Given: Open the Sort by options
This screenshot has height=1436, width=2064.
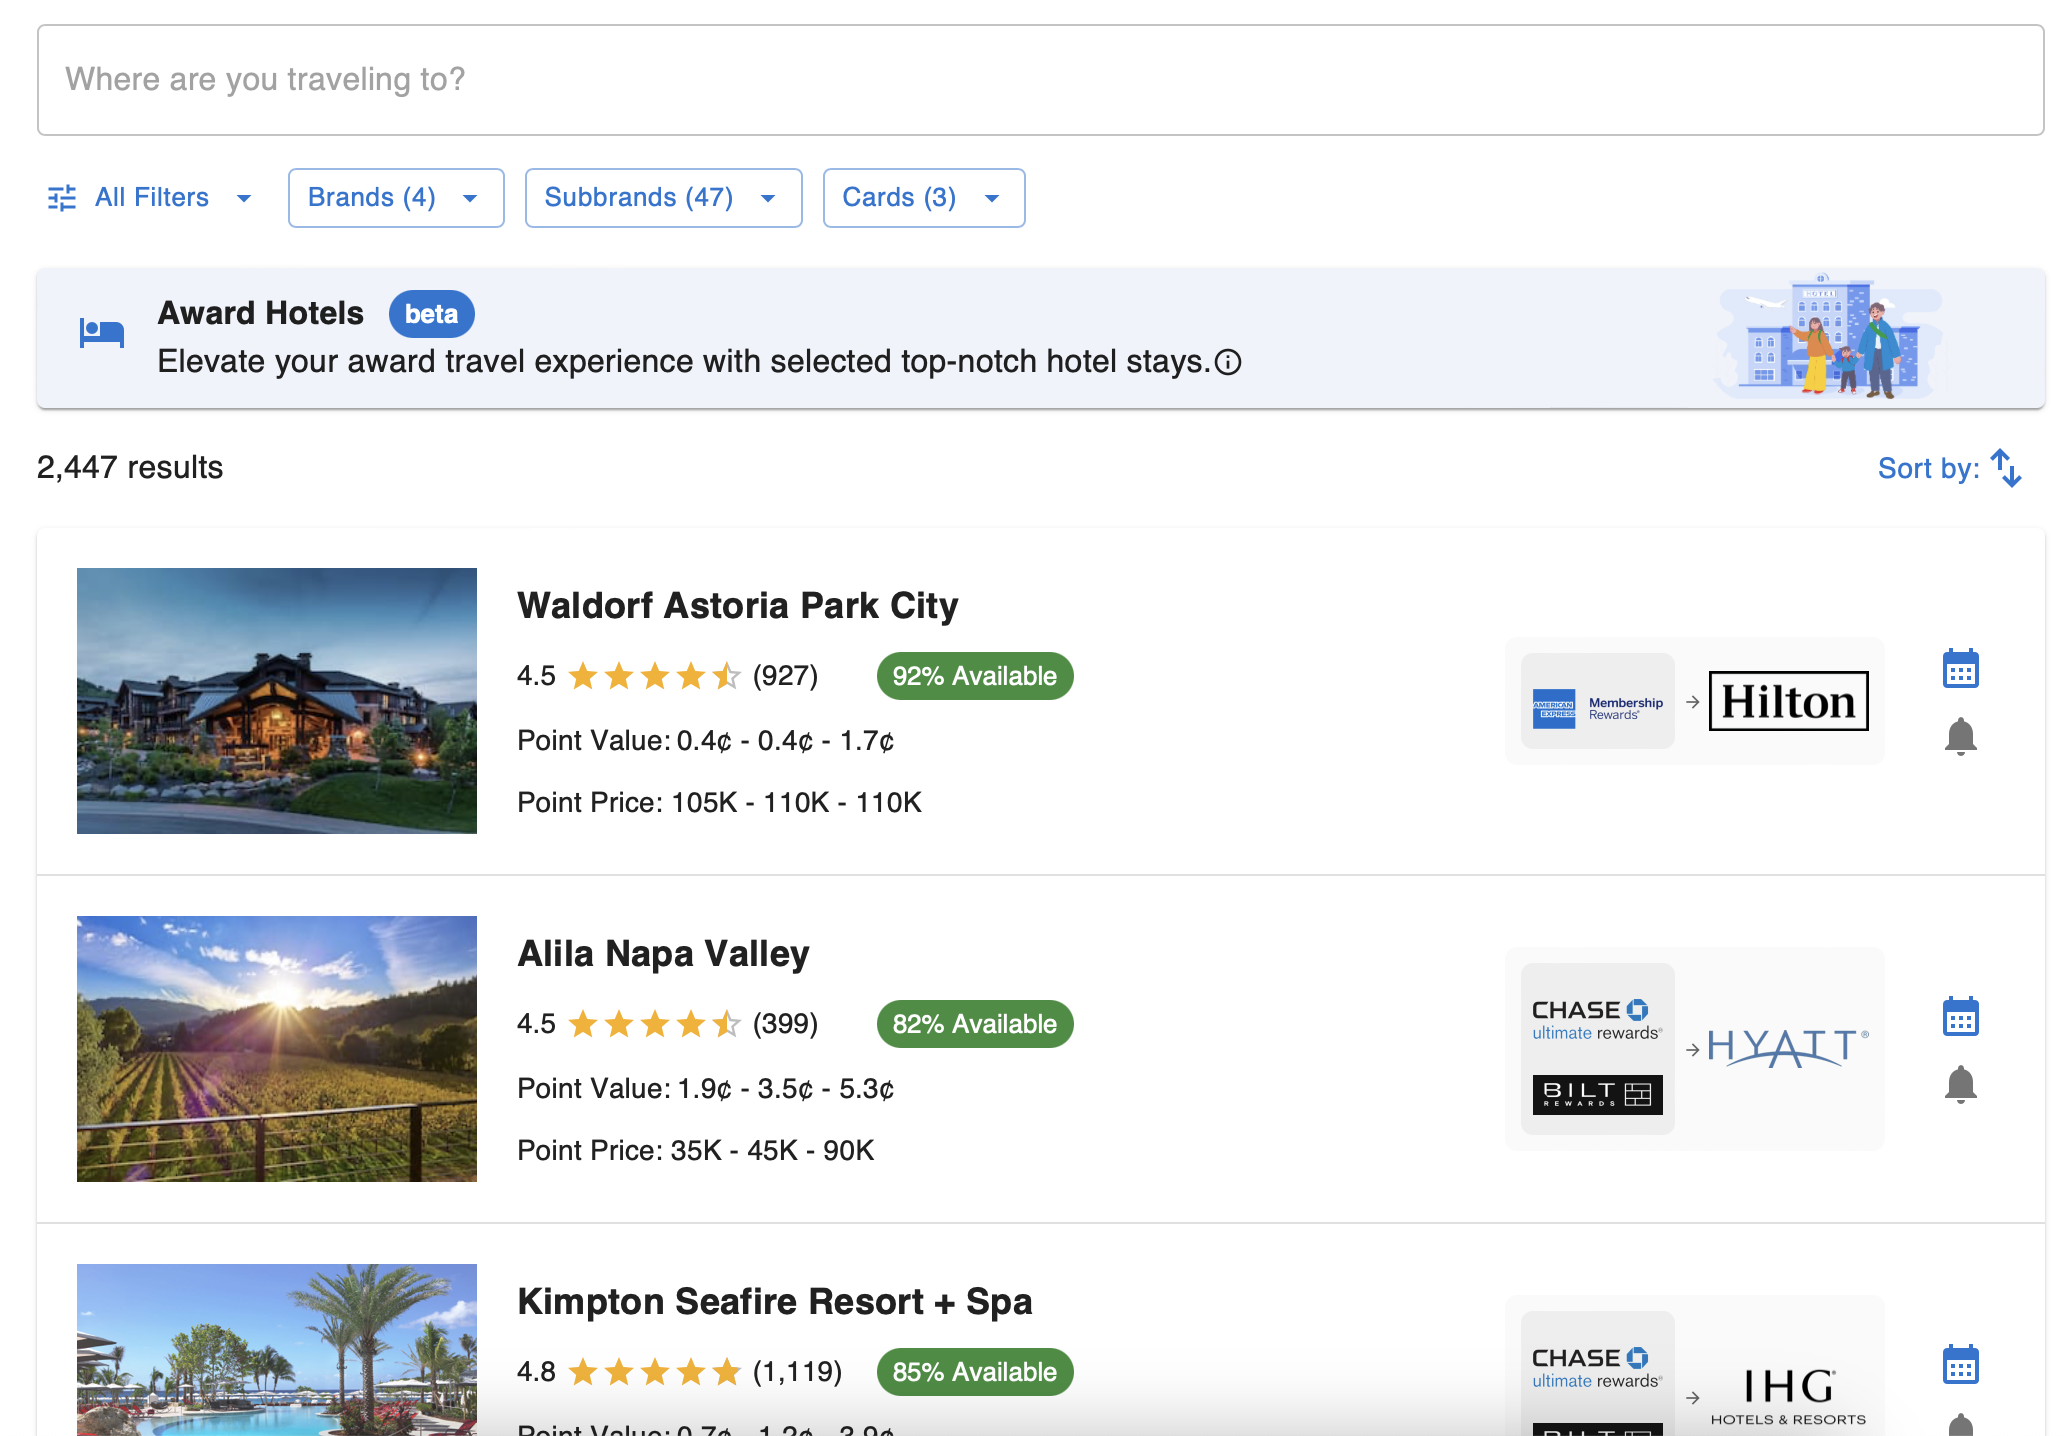Looking at the screenshot, I should click(1949, 468).
